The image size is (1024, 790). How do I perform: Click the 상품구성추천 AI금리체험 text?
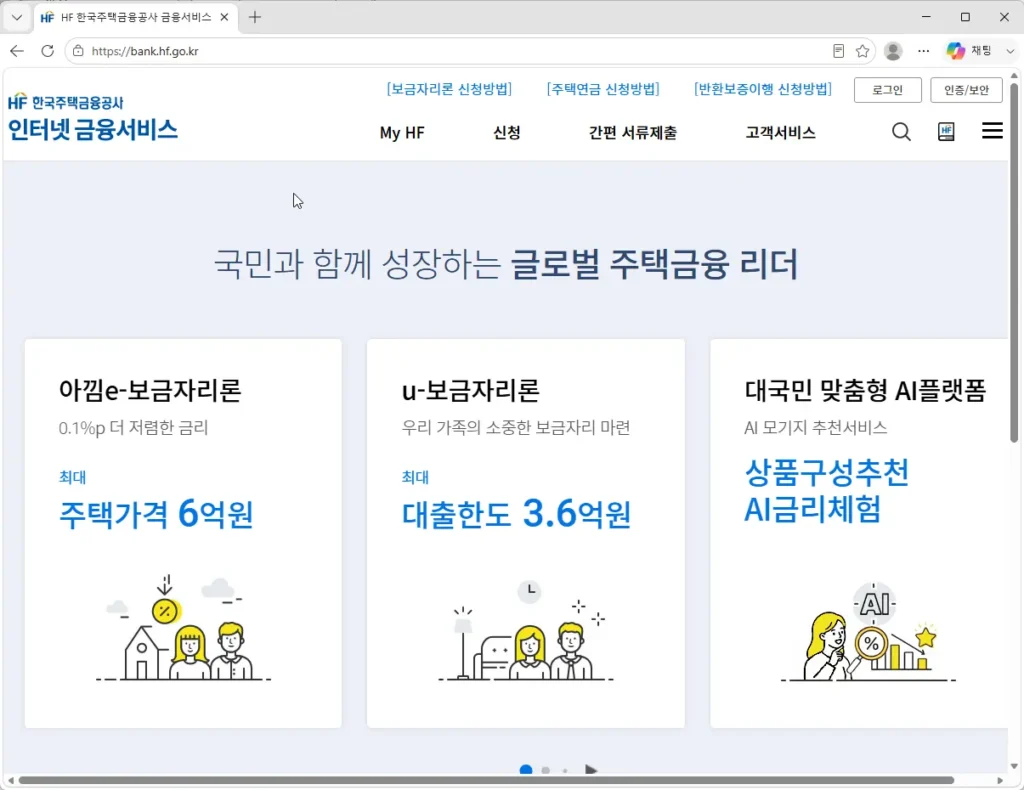[x=826, y=491]
